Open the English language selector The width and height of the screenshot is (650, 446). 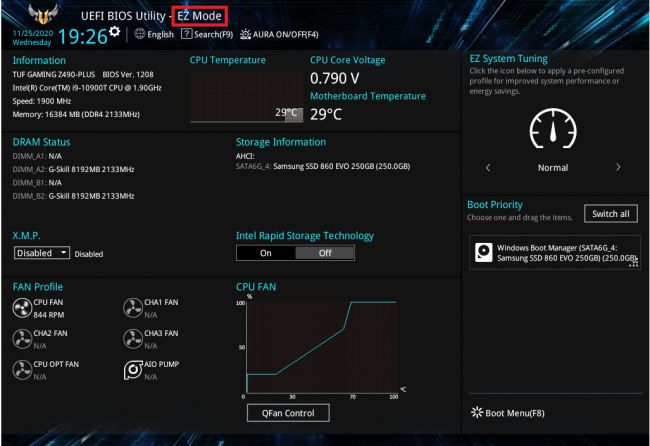pos(154,34)
